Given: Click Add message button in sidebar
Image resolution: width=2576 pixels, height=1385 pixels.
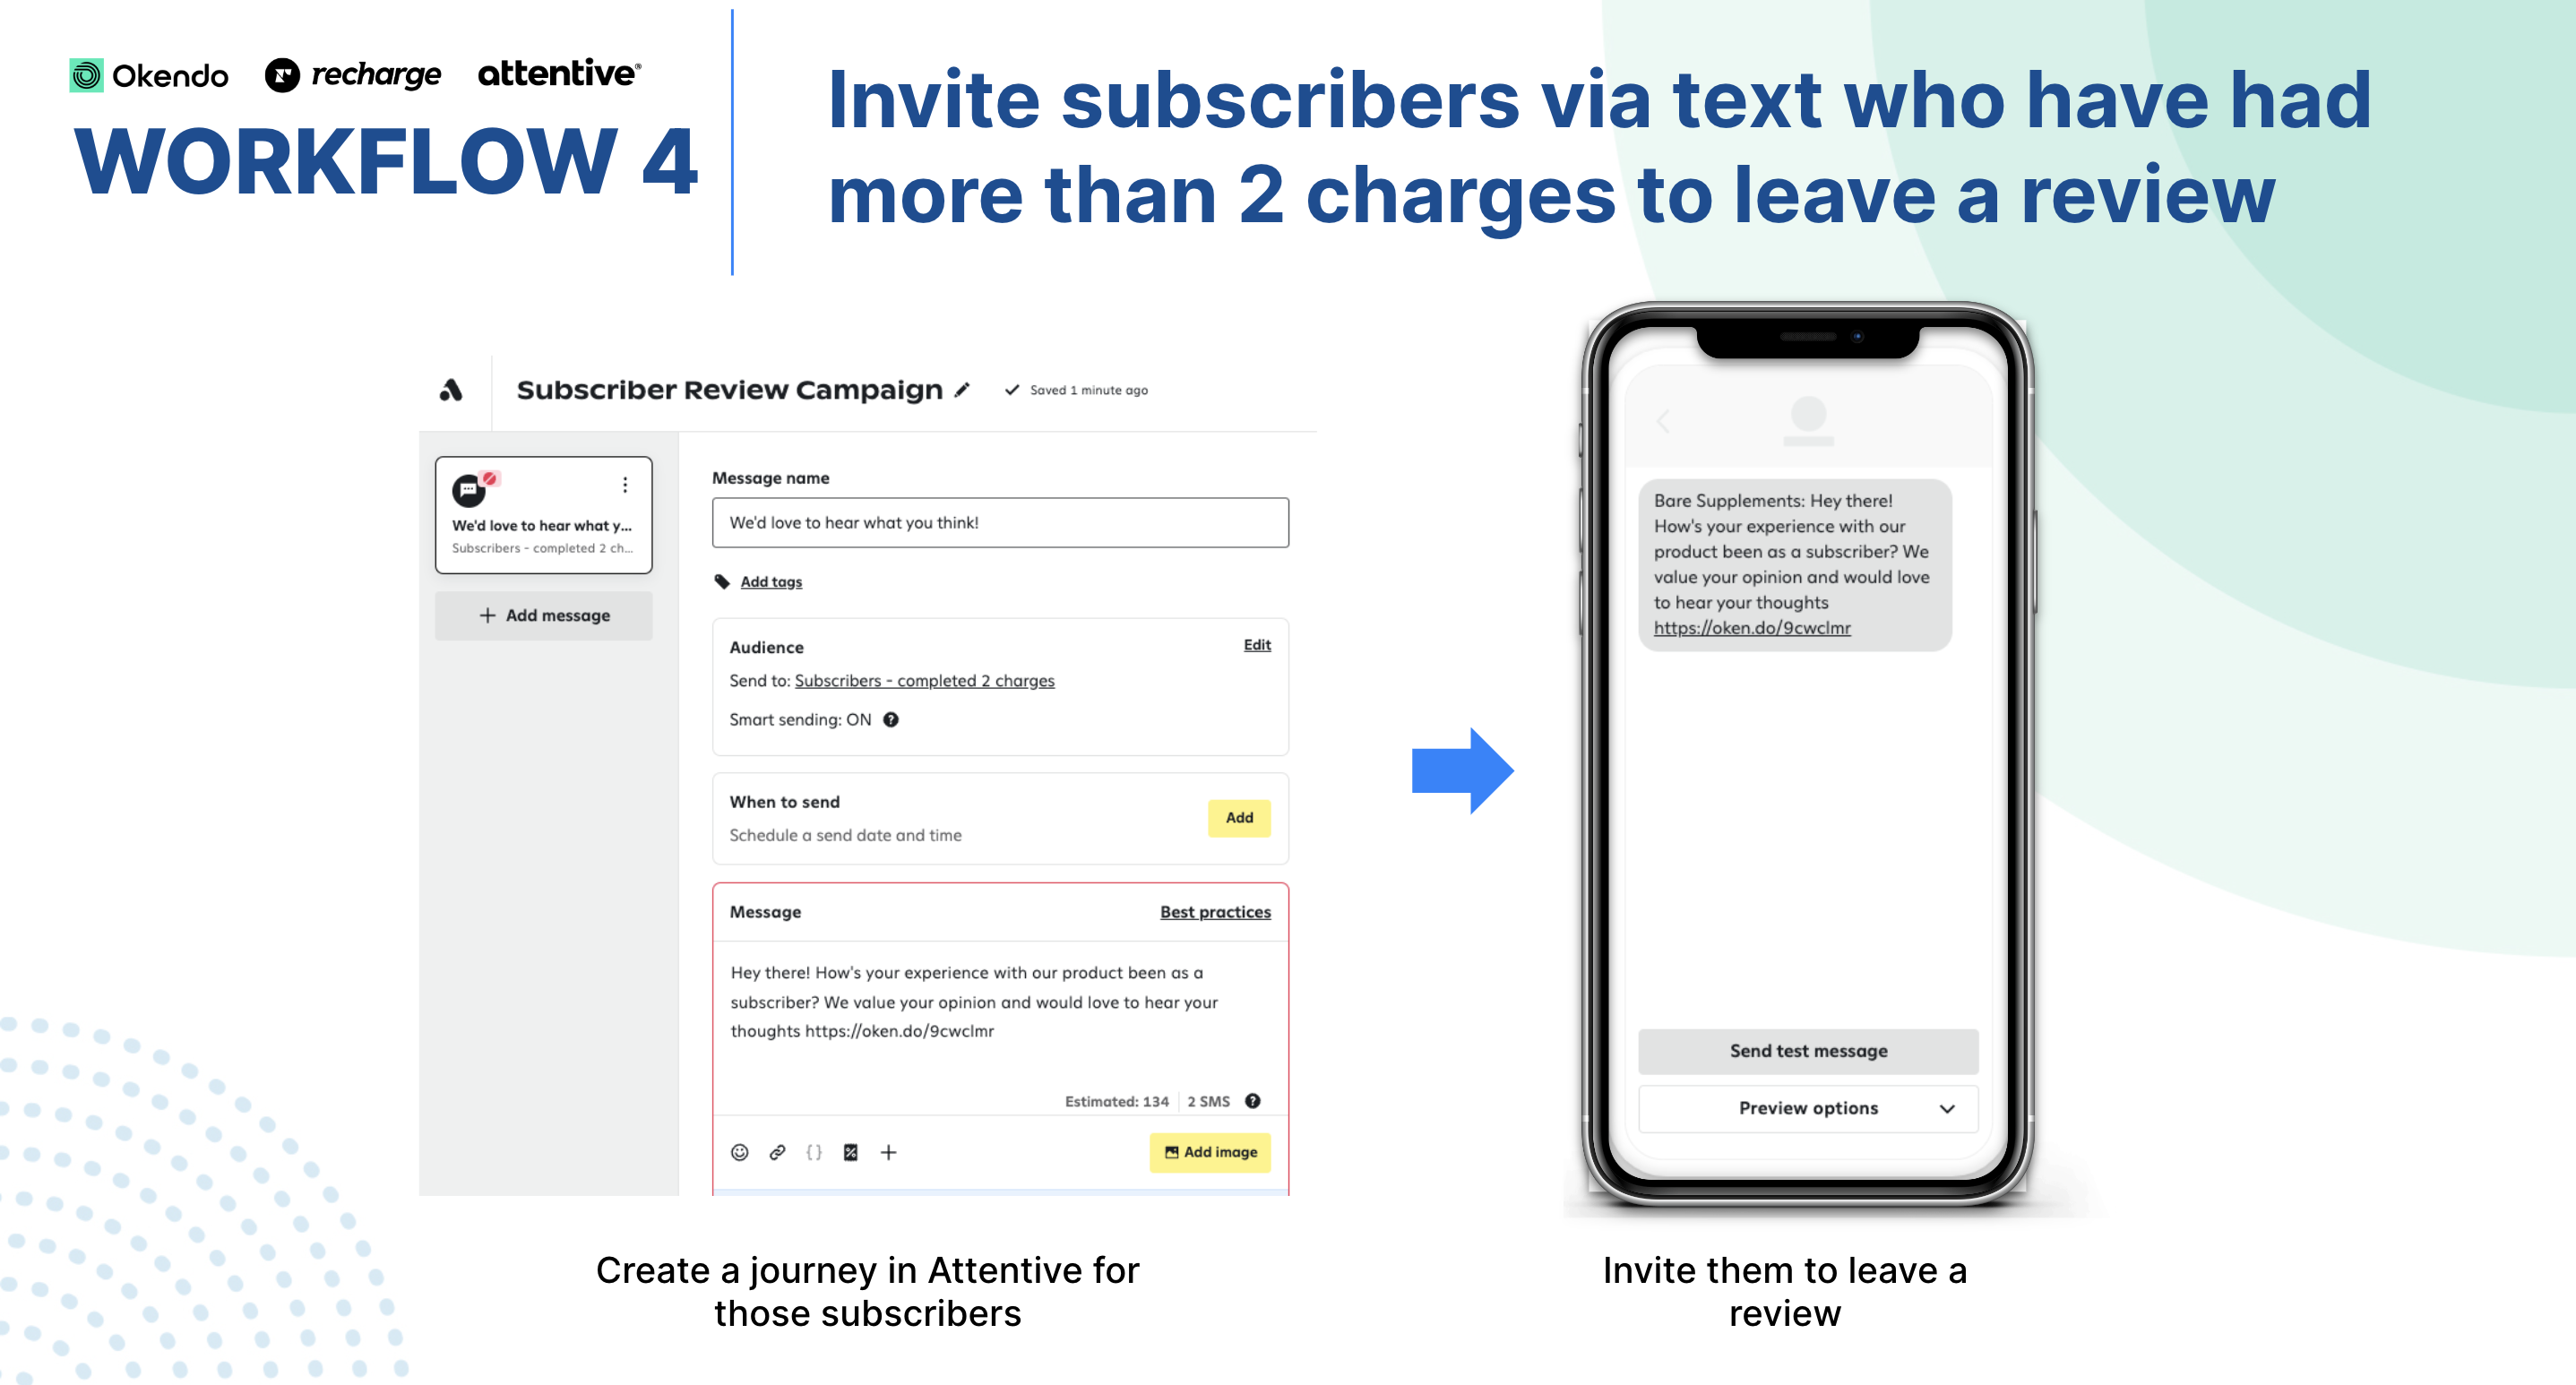Looking at the screenshot, I should point(547,613).
